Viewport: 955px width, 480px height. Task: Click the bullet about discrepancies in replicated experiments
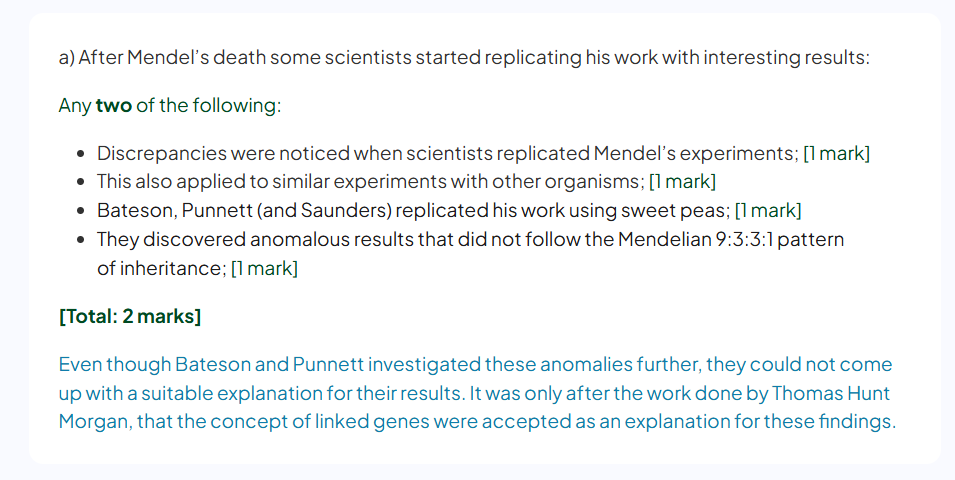[x=484, y=153]
